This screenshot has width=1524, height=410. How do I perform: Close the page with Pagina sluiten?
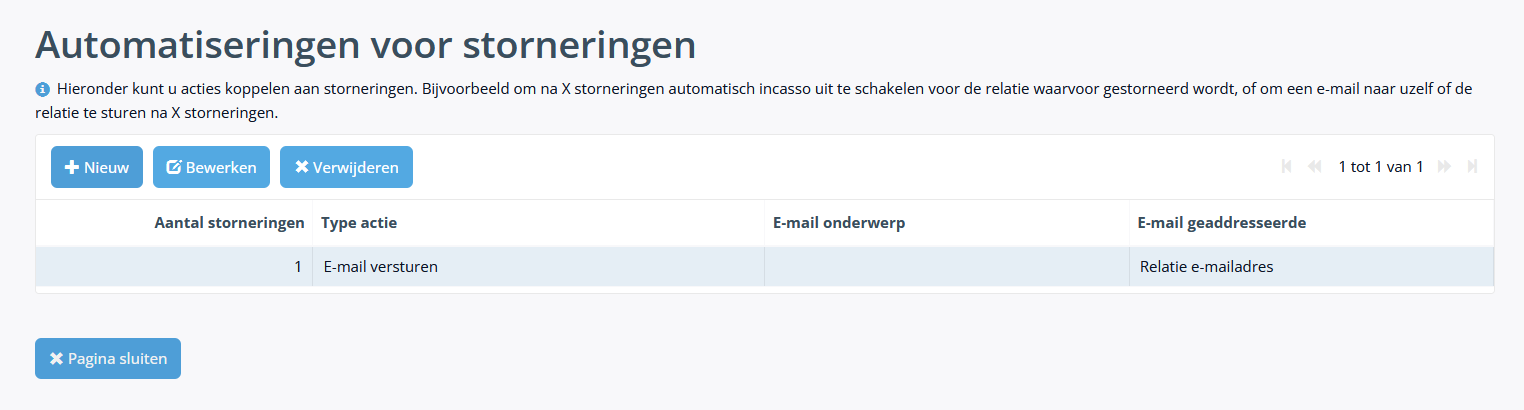[x=108, y=358]
